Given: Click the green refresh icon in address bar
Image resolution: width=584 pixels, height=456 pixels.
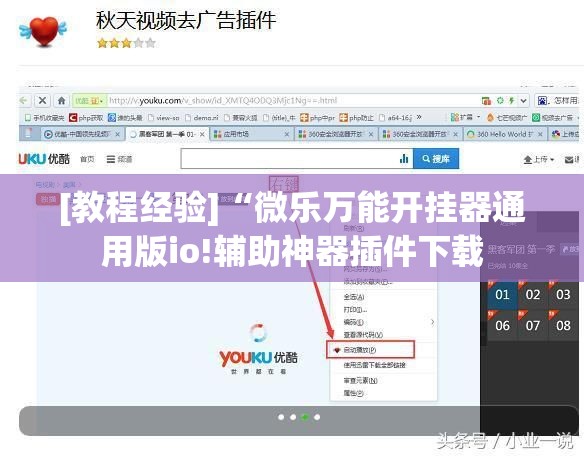Looking at the screenshot, I should pyautogui.click(x=500, y=101).
